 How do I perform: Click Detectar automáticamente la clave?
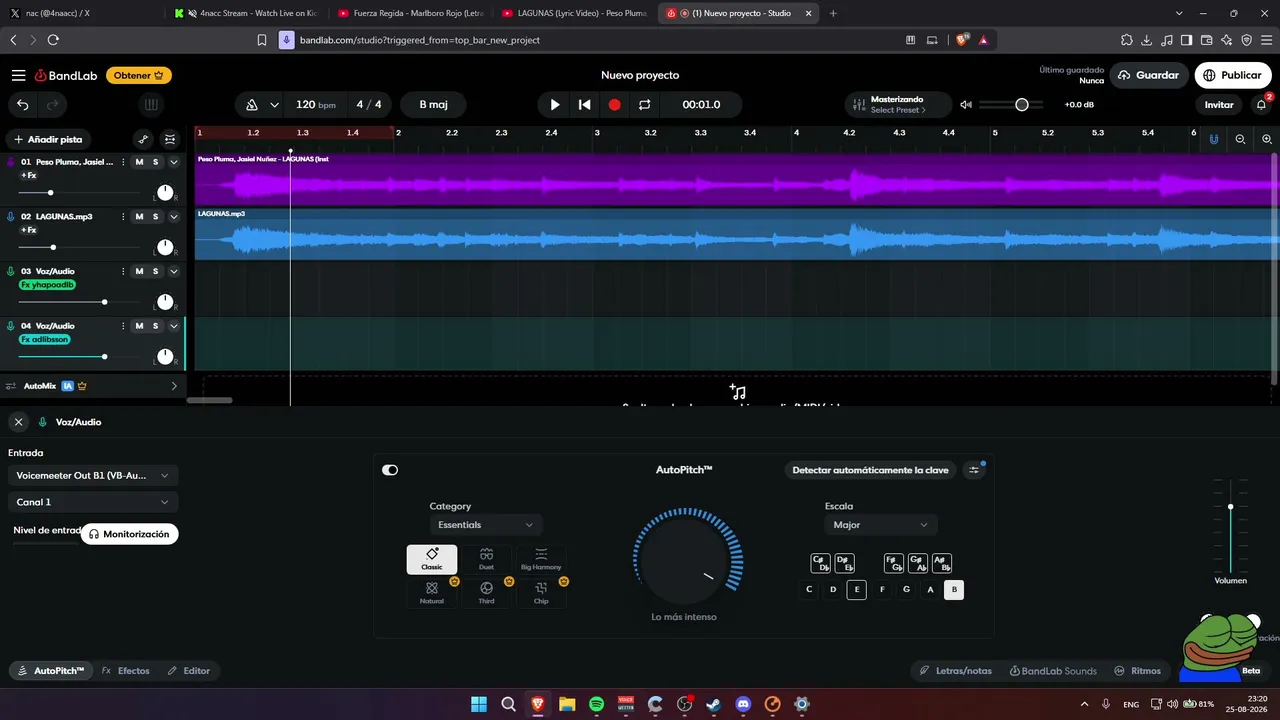[870, 470]
